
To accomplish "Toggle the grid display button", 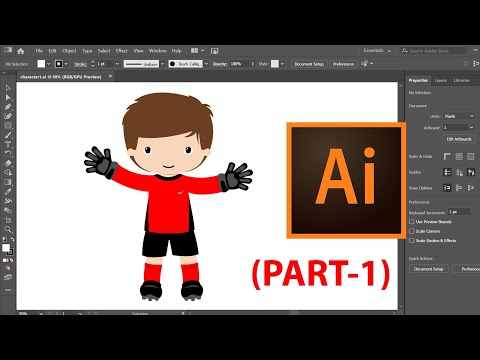I will [459, 156].
